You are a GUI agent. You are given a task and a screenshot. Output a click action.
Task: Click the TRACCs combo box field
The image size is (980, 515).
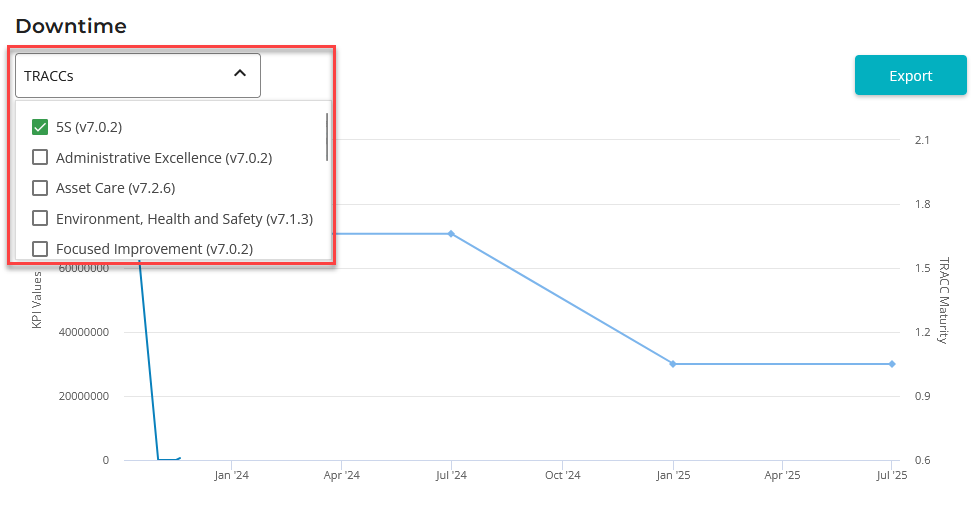pyautogui.click(x=120, y=76)
